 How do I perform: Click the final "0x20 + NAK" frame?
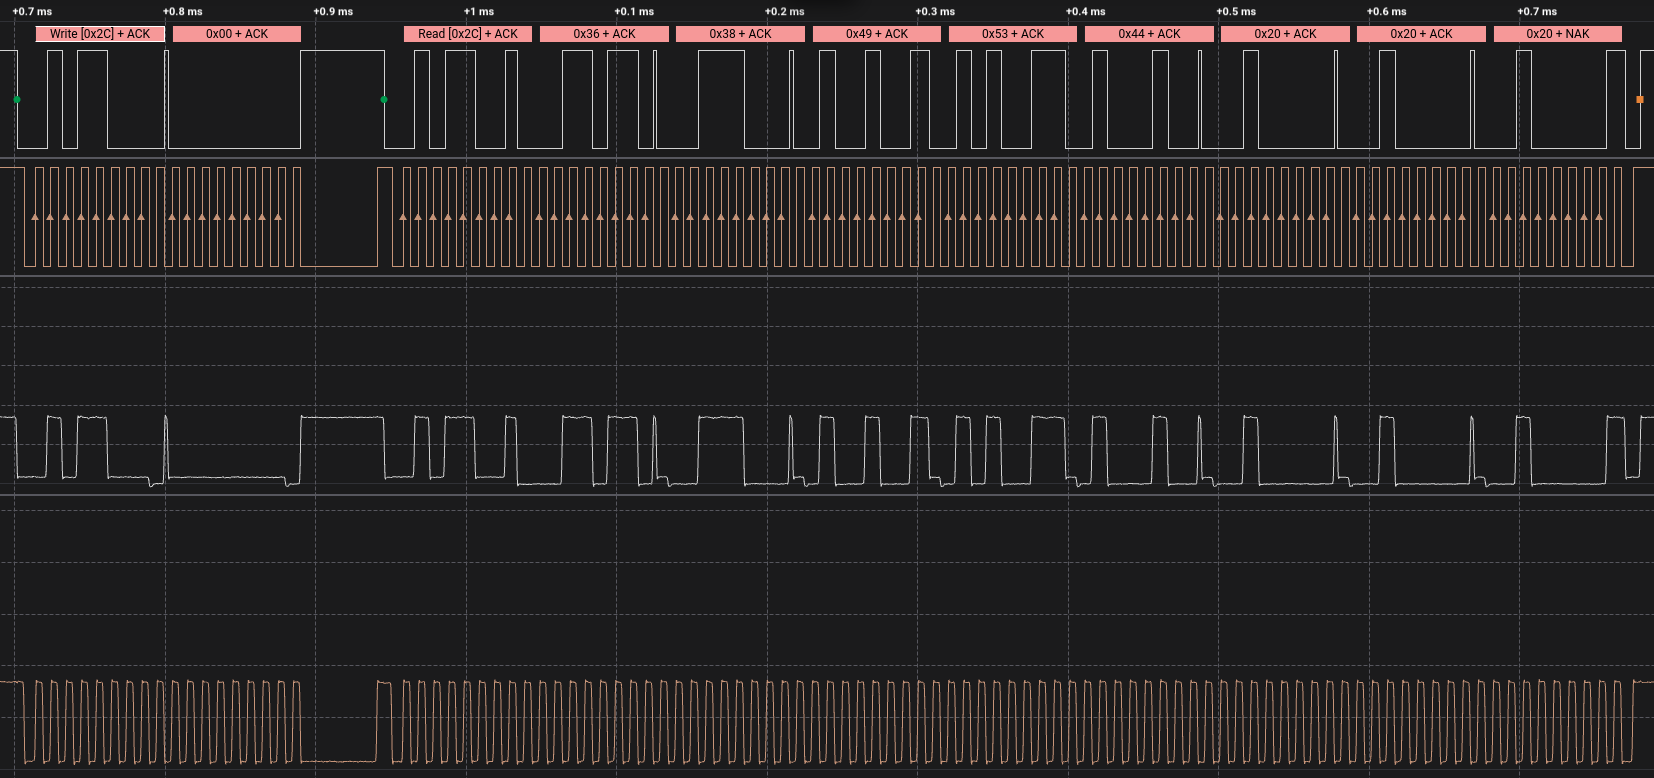[1557, 34]
